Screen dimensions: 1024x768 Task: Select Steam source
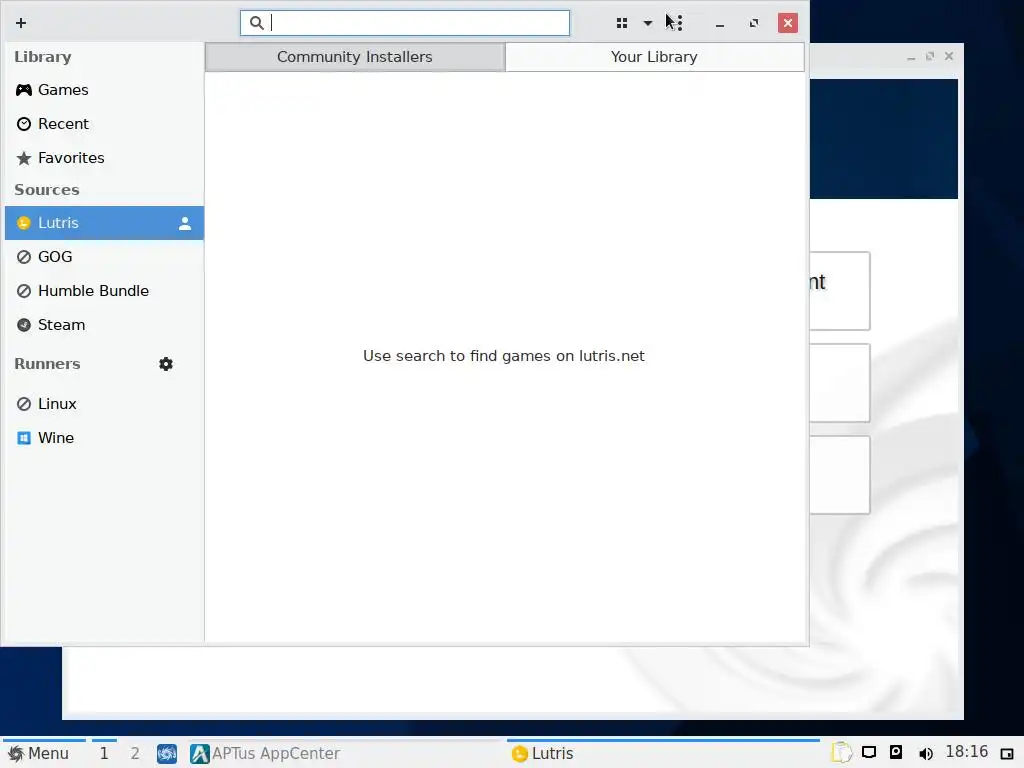click(x=104, y=325)
